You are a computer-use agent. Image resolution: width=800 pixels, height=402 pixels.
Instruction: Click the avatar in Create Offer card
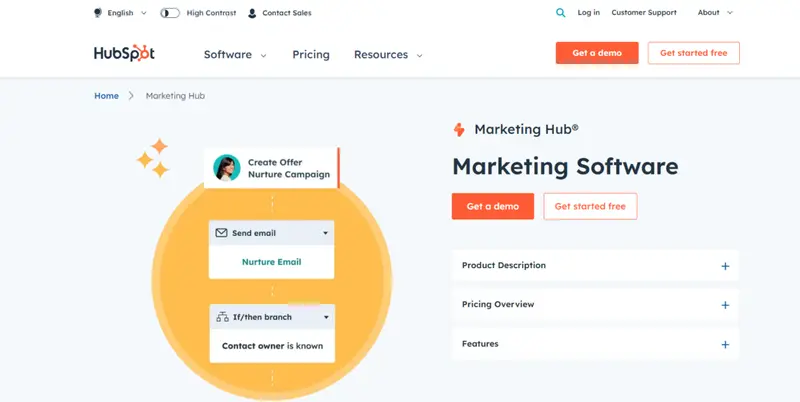point(227,168)
